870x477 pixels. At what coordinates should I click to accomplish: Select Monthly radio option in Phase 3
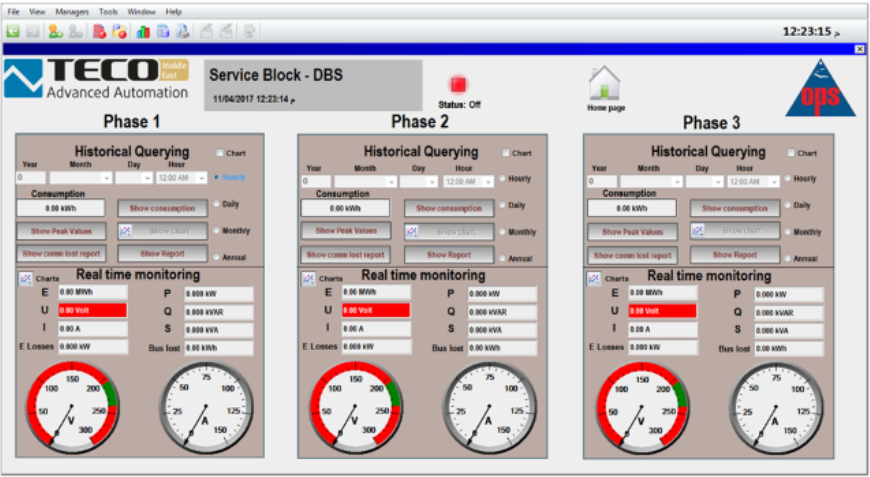click(787, 231)
